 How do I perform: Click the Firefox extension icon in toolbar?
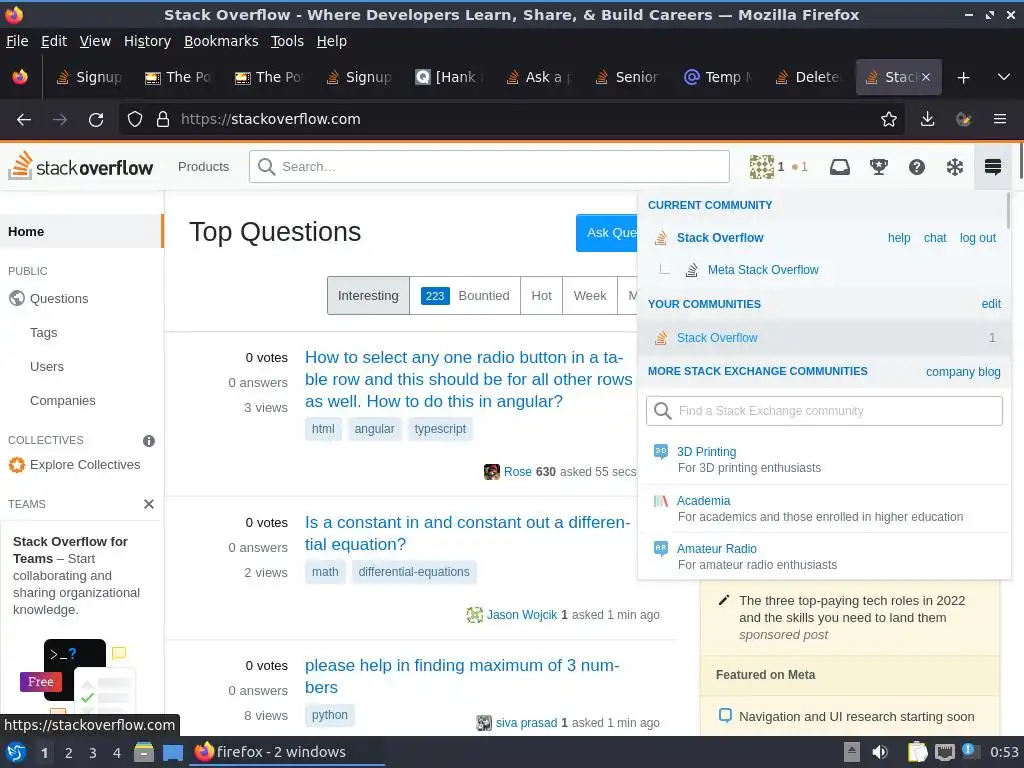point(963,119)
